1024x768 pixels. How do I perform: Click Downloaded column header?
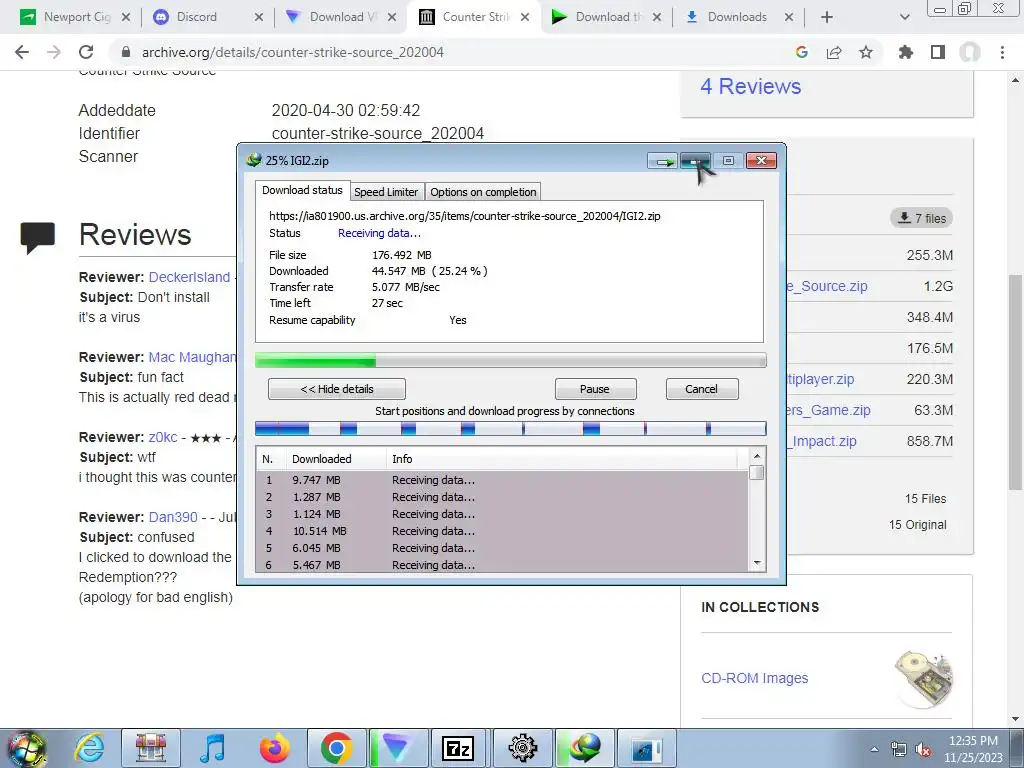click(336, 459)
